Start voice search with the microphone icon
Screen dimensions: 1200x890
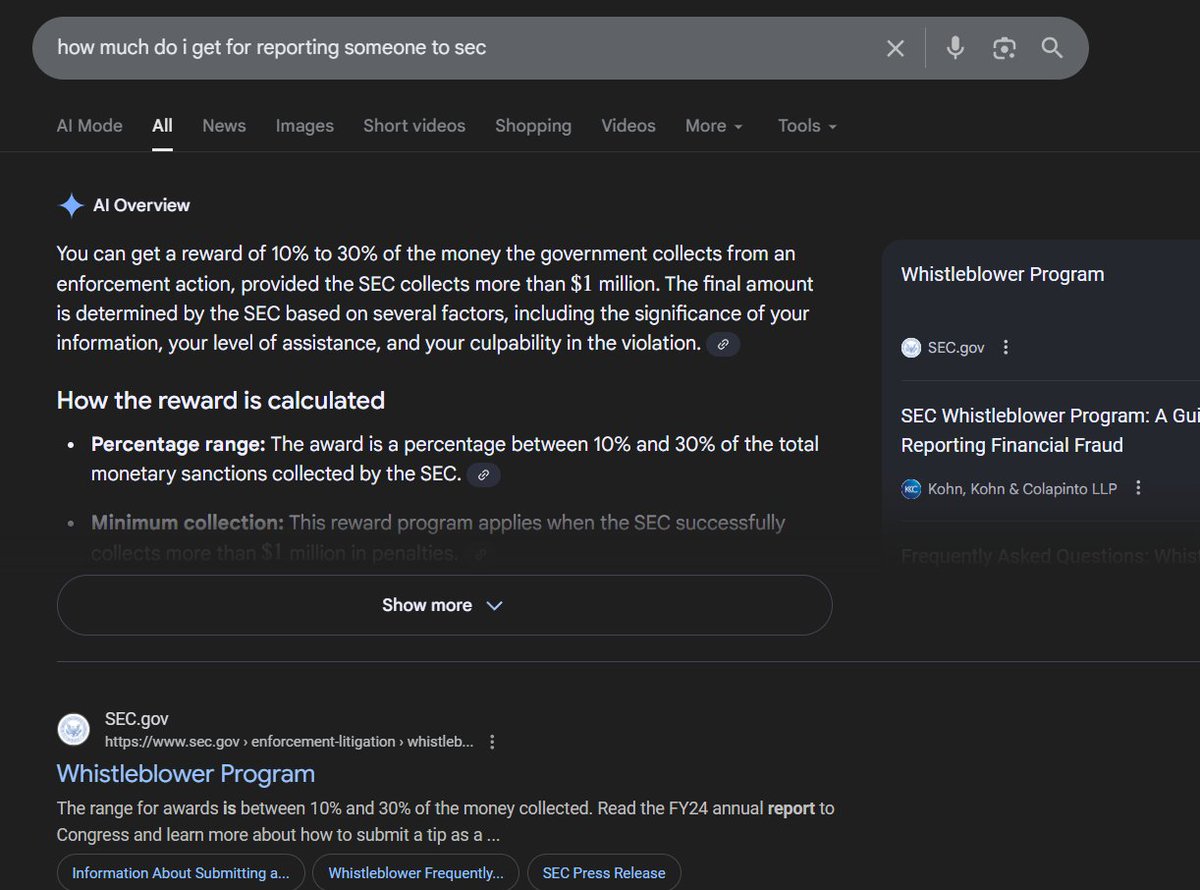click(x=955, y=48)
